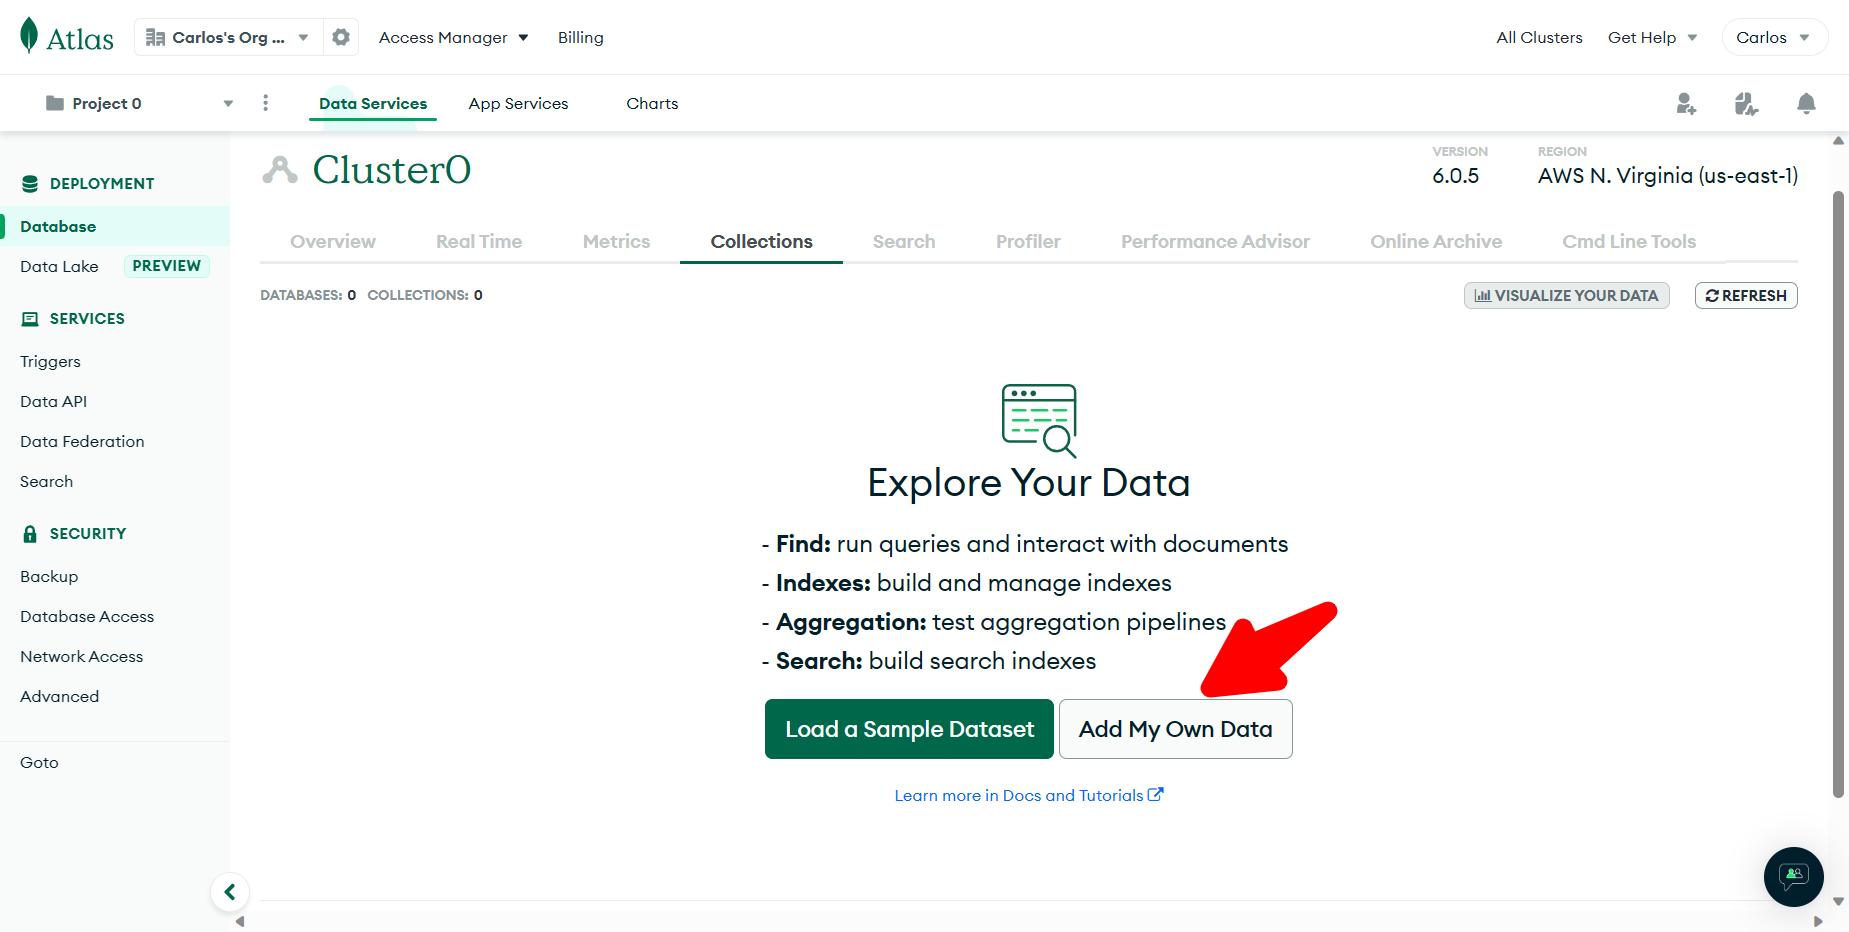Open Network Access in the sidebar
1849x932 pixels.
click(81, 656)
